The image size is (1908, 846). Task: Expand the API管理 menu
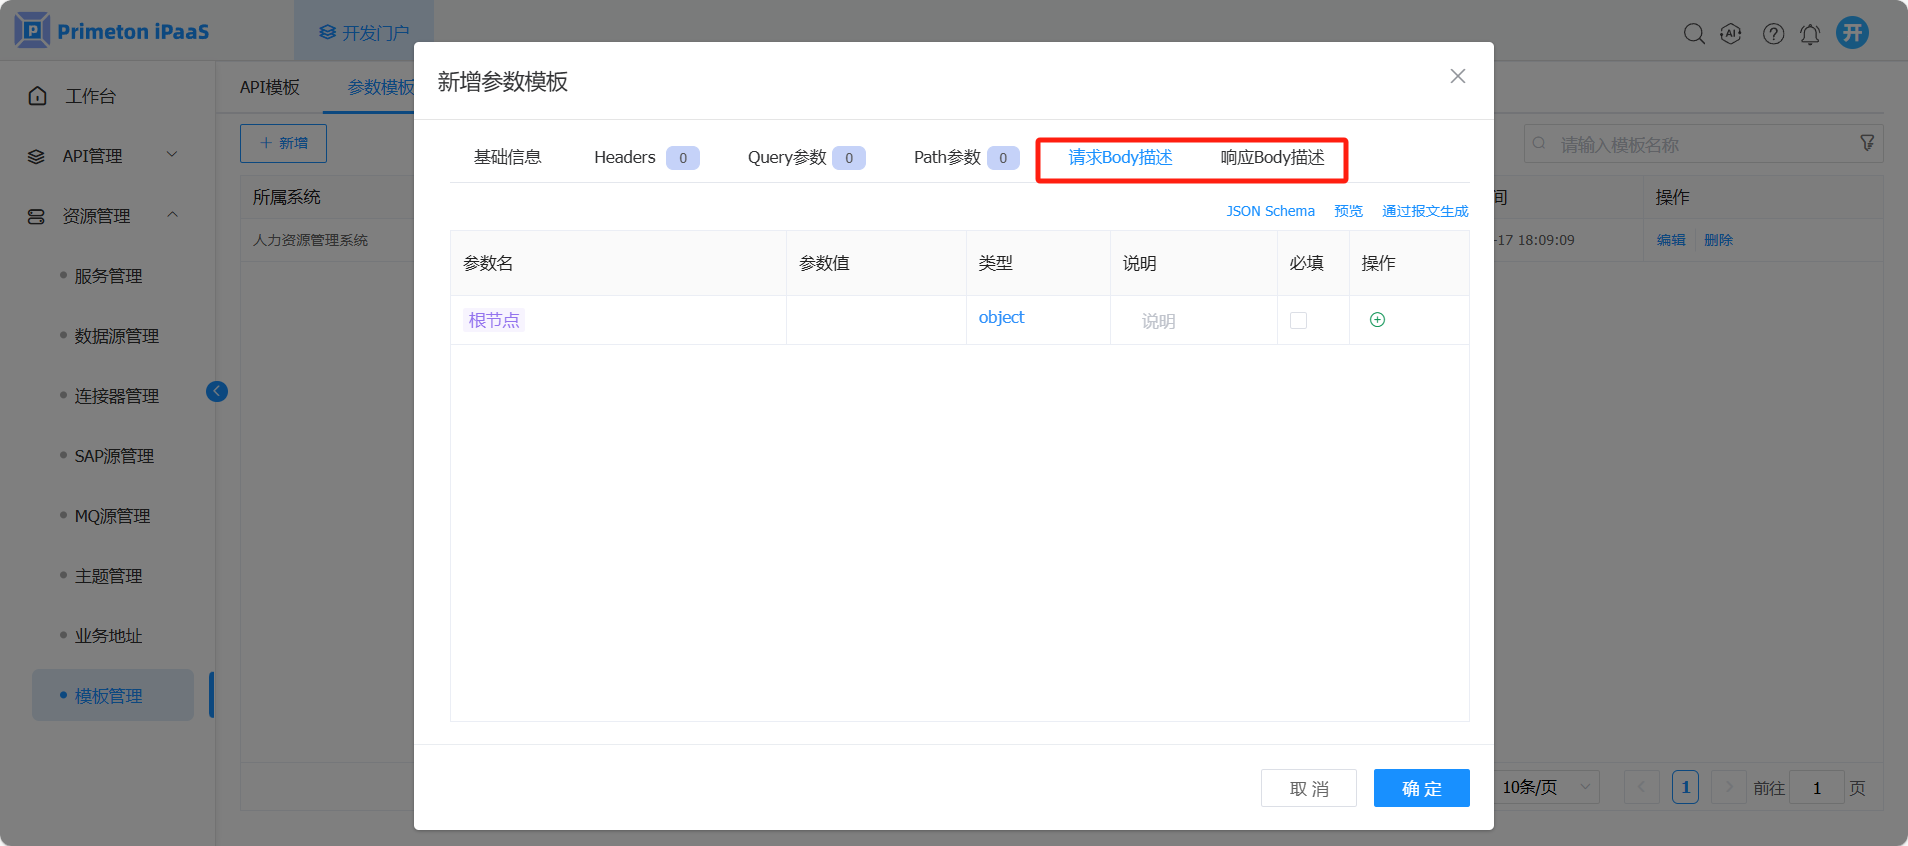(x=100, y=156)
